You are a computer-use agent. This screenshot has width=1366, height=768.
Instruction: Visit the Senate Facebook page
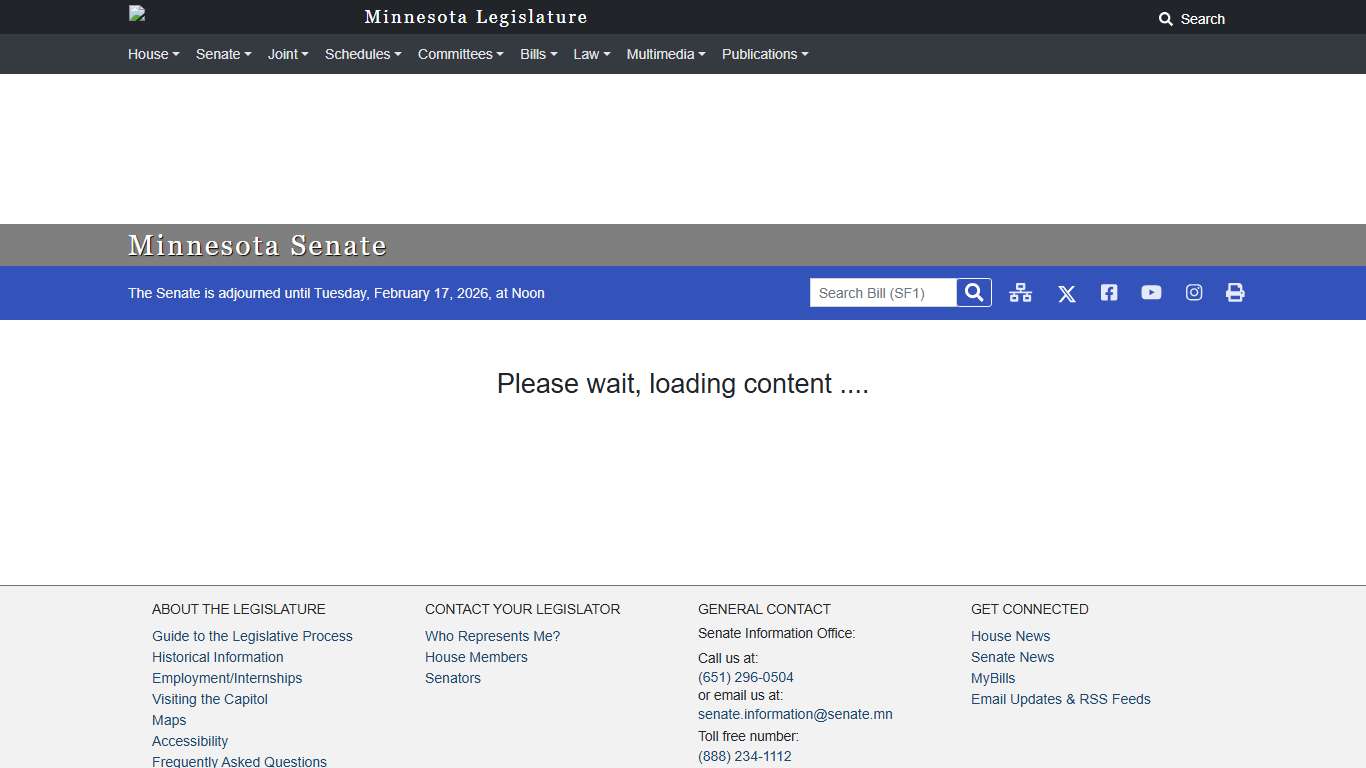pyautogui.click(x=1108, y=293)
